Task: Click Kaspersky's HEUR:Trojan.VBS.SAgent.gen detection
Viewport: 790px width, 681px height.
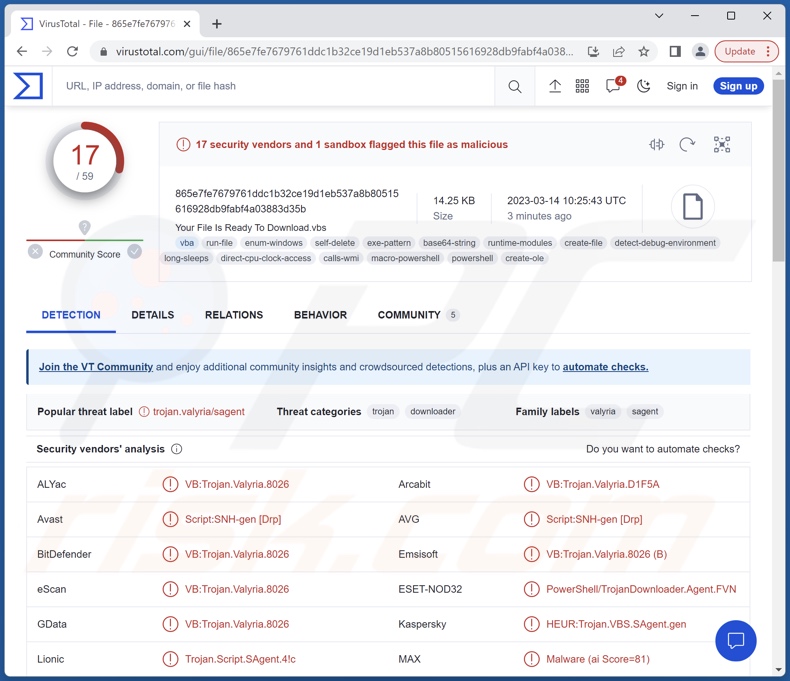Action: (x=616, y=624)
